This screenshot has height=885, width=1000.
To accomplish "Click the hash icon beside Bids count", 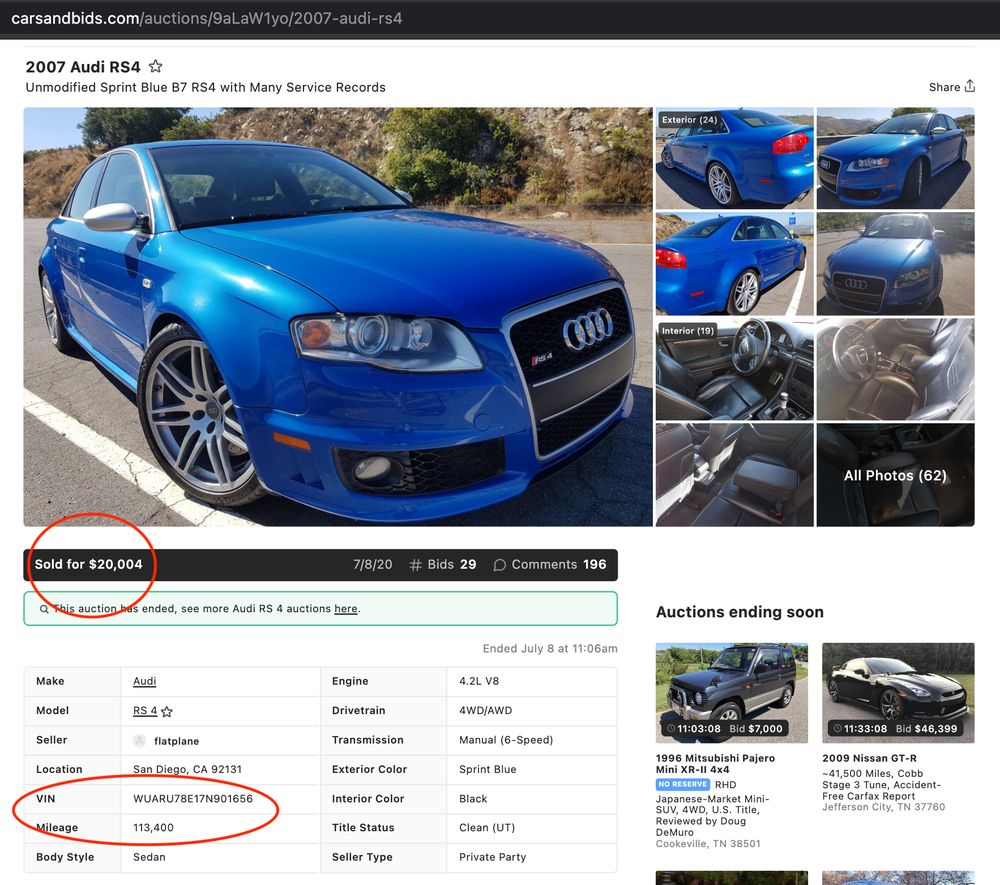I will pyautogui.click(x=415, y=565).
